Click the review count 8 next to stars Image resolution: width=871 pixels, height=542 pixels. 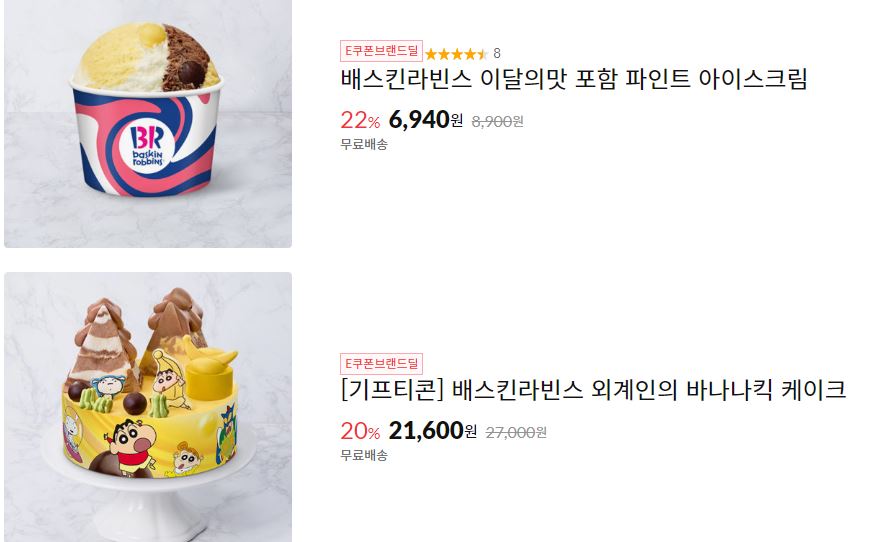click(497, 53)
